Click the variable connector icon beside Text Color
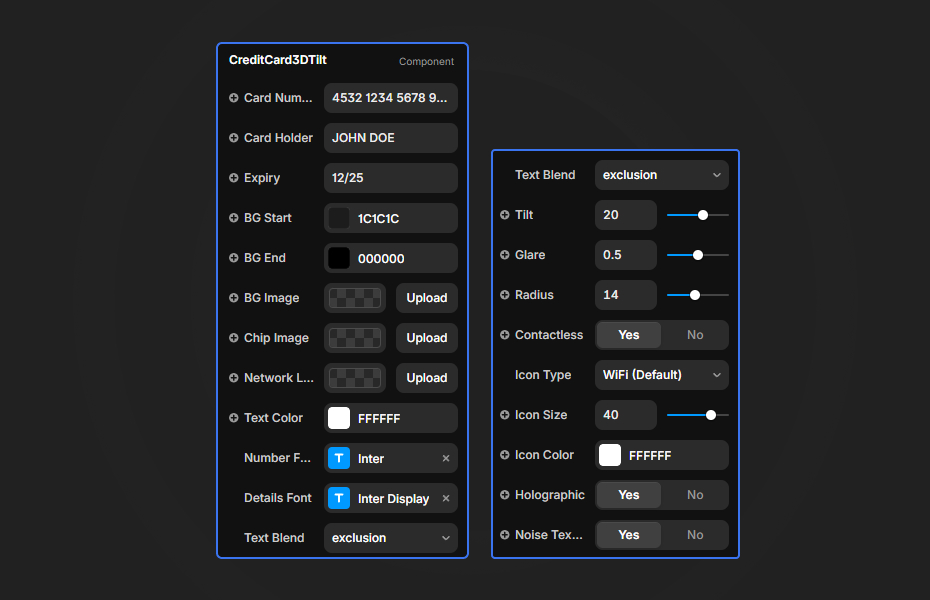 [231, 418]
